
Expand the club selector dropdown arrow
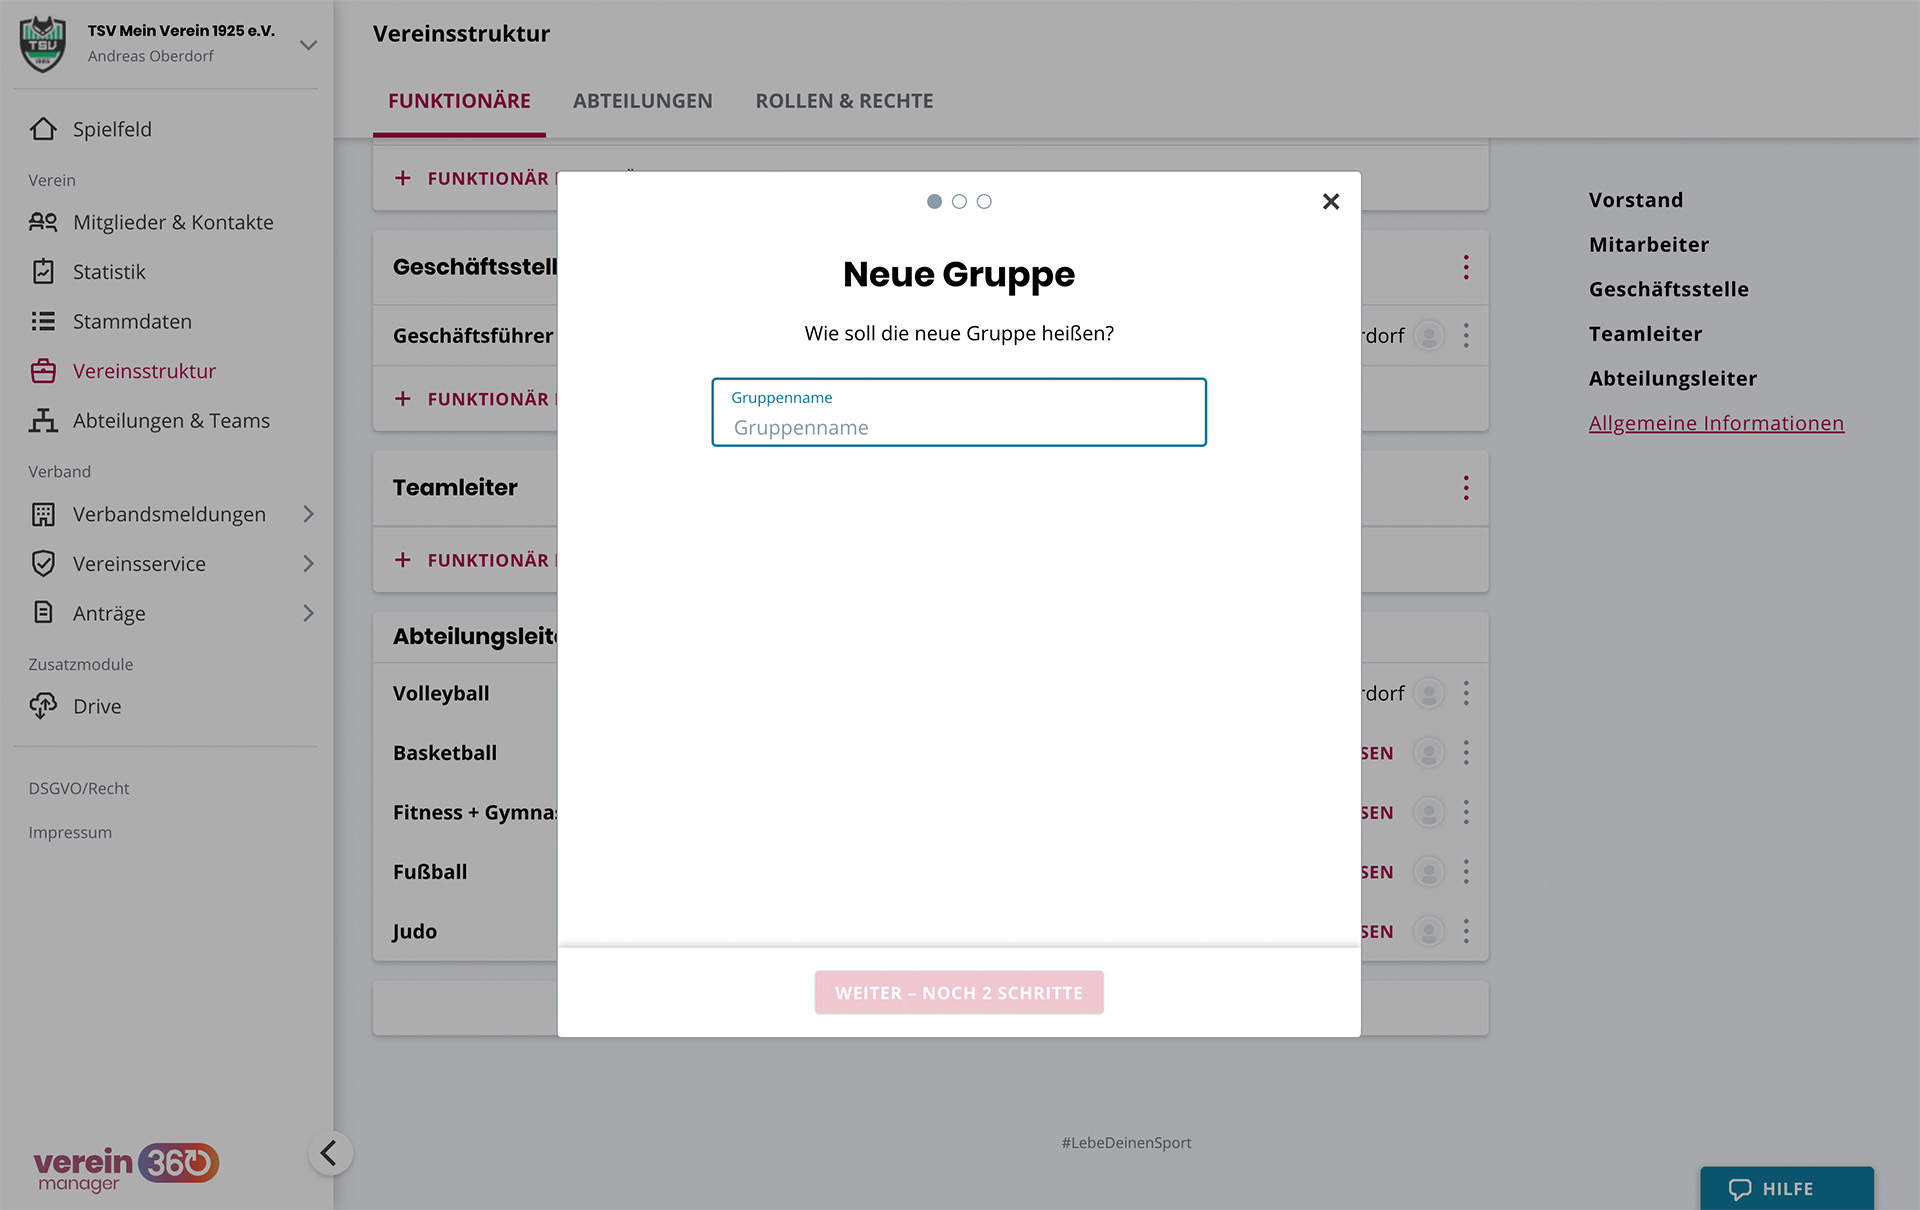[x=308, y=45]
